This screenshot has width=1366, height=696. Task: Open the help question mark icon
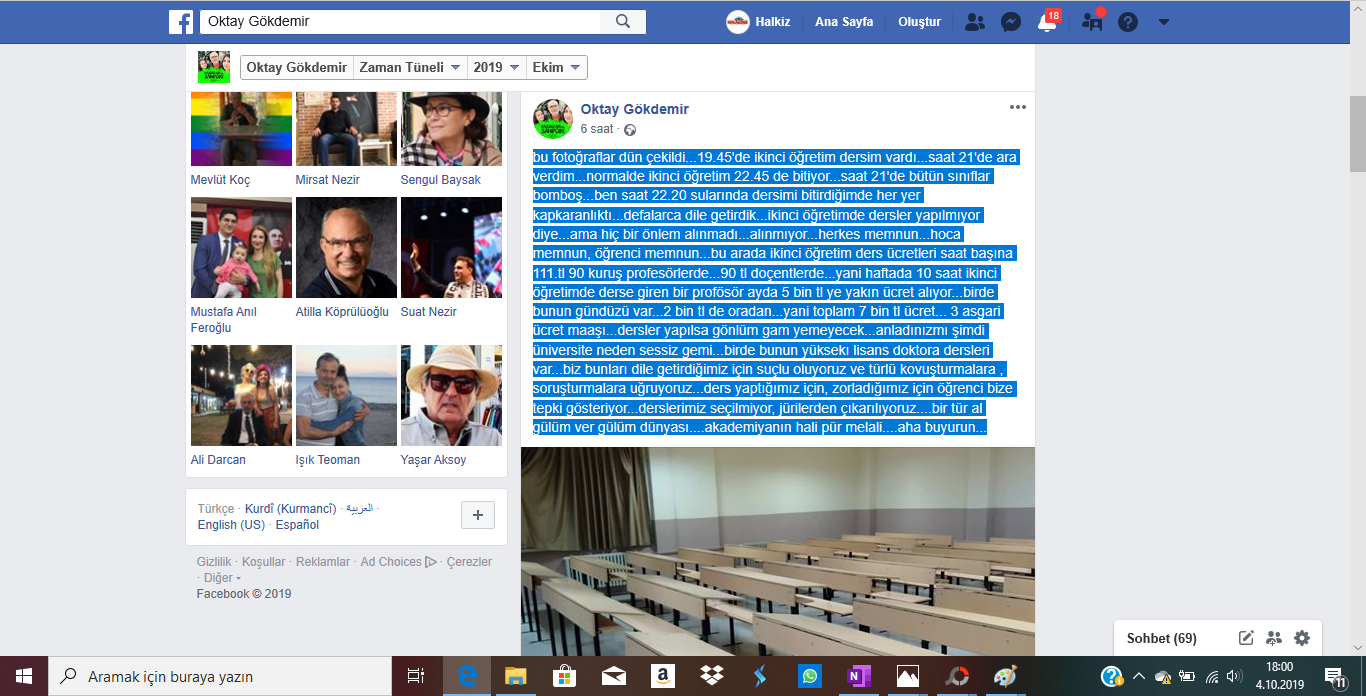point(1128,22)
